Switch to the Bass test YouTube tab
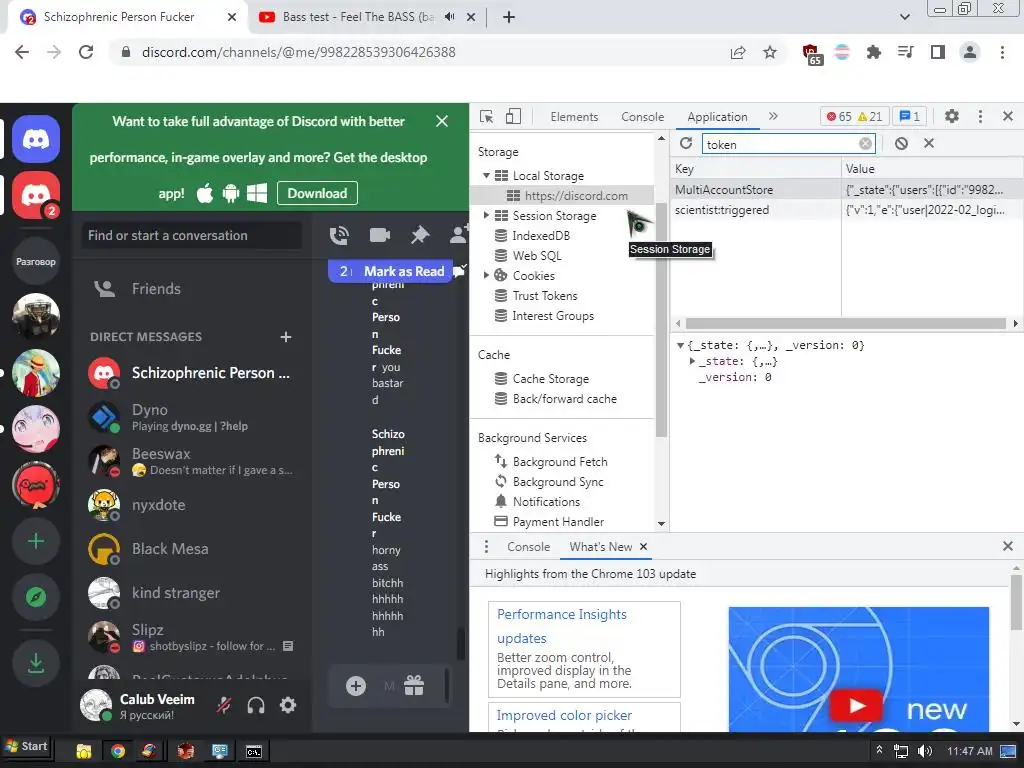 click(359, 17)
